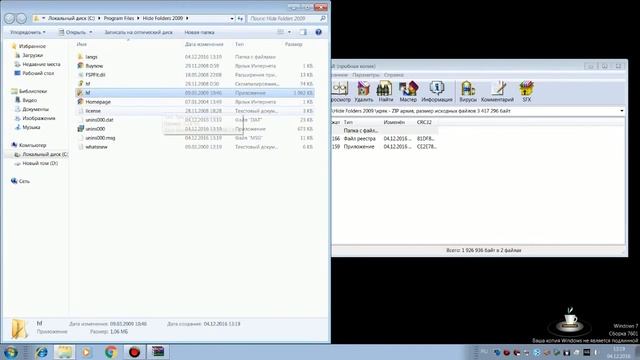This screenshot has height=360, width=640.
Task: Click the Новая папка button
Action: 199,32
